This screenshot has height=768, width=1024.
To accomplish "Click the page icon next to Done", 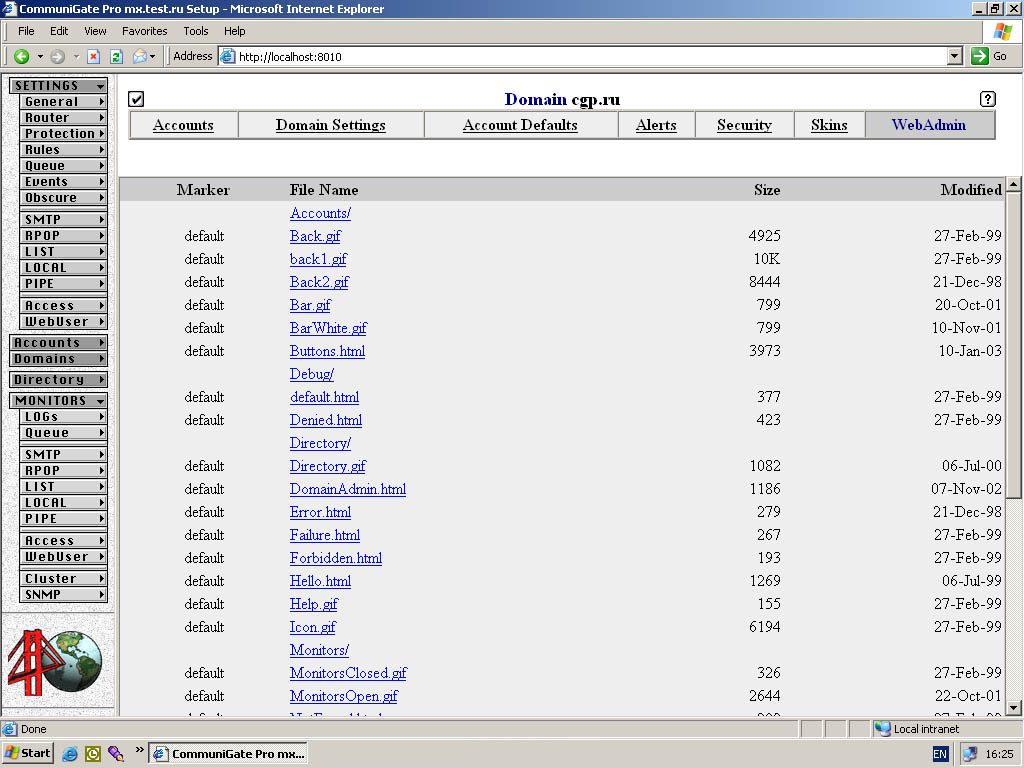I will 10,729.
